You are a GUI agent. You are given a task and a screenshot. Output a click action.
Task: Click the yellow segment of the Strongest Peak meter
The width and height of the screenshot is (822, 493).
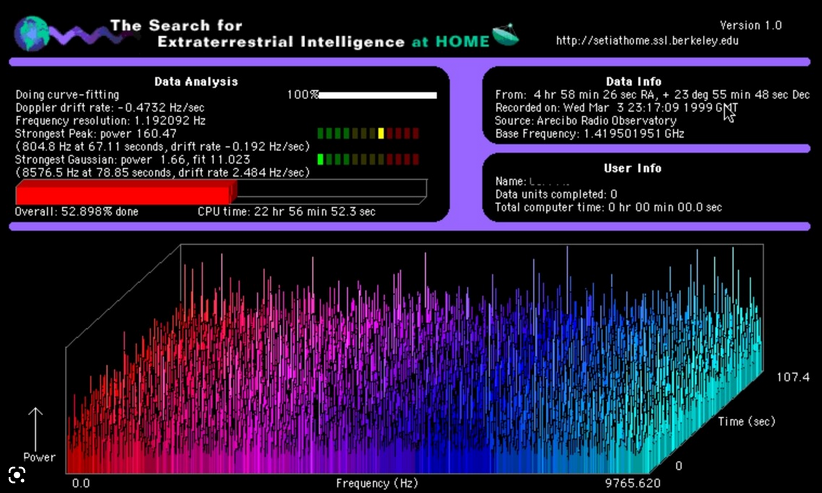[381, 133]
